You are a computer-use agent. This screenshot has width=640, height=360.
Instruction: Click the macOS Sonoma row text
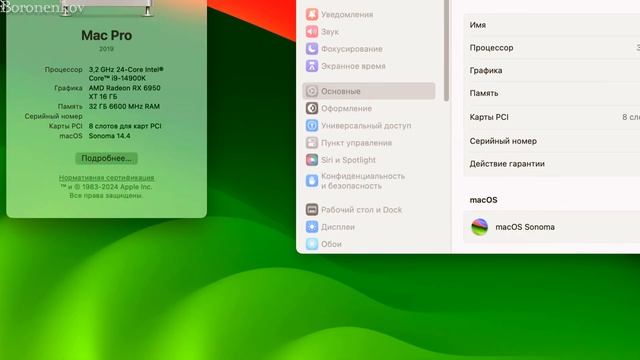[525, 227]
